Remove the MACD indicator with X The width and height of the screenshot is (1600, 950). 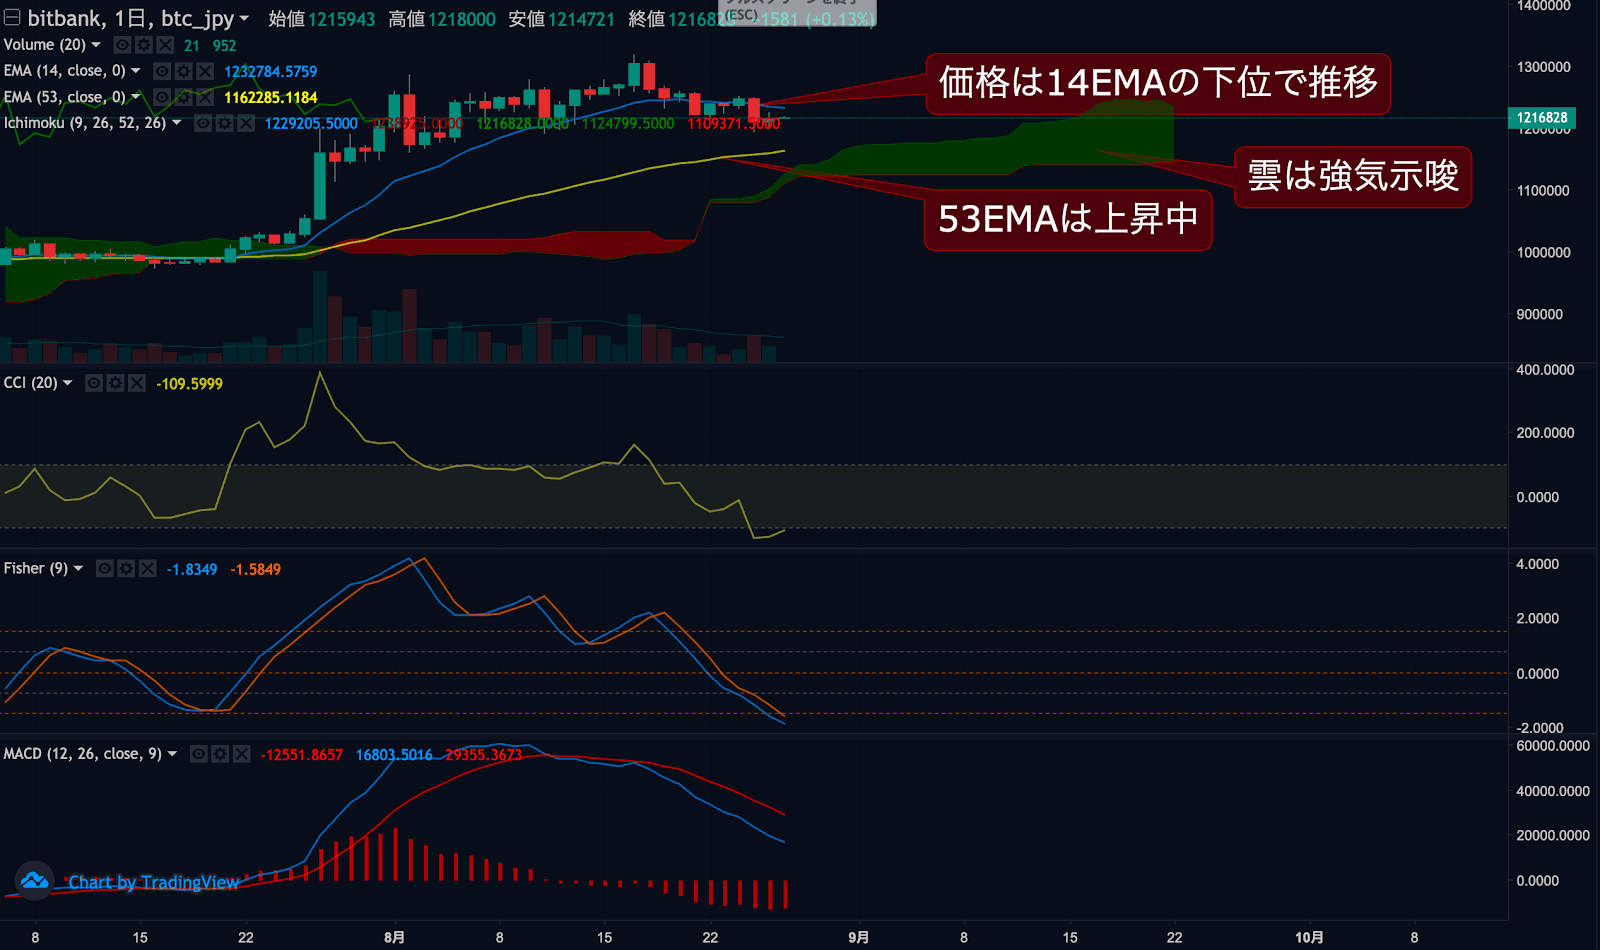click(x=241, y=754)
